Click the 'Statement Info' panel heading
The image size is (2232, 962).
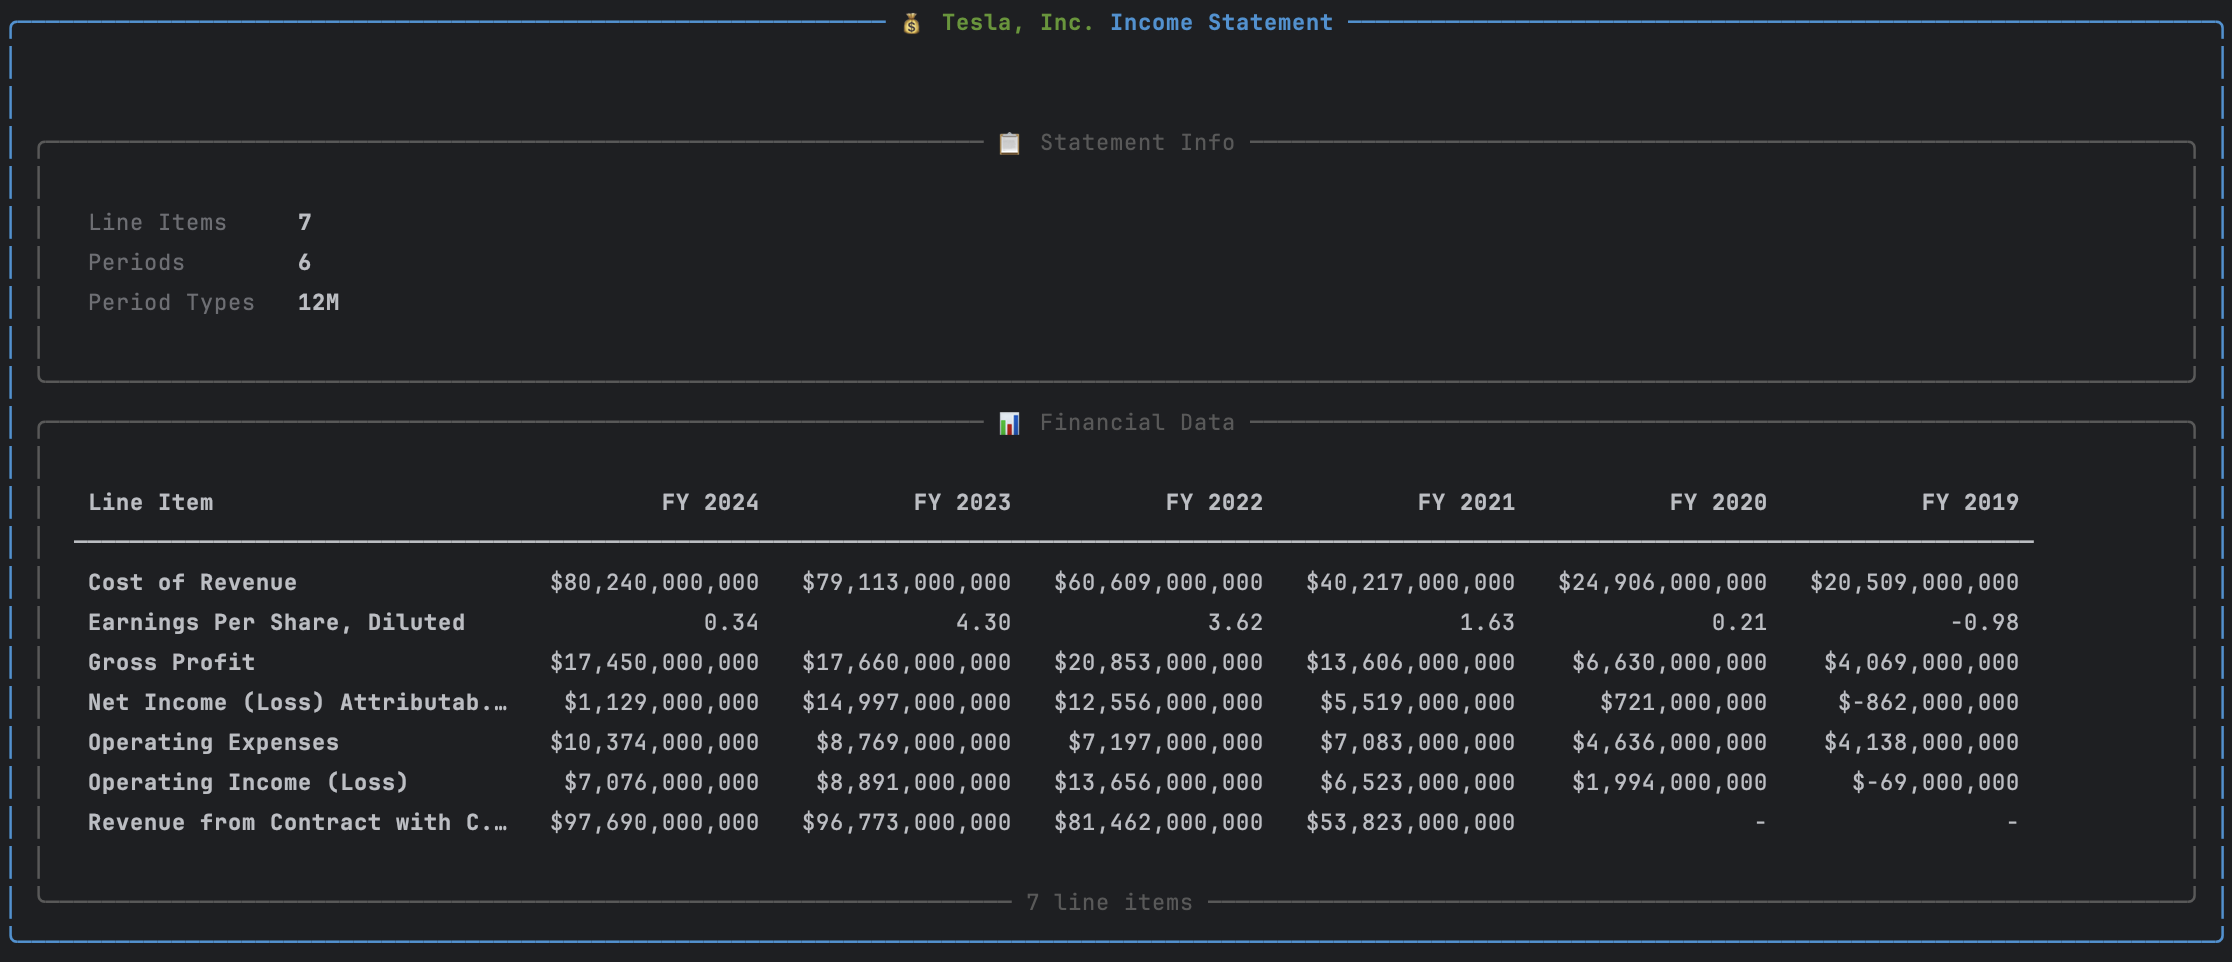1137,143
